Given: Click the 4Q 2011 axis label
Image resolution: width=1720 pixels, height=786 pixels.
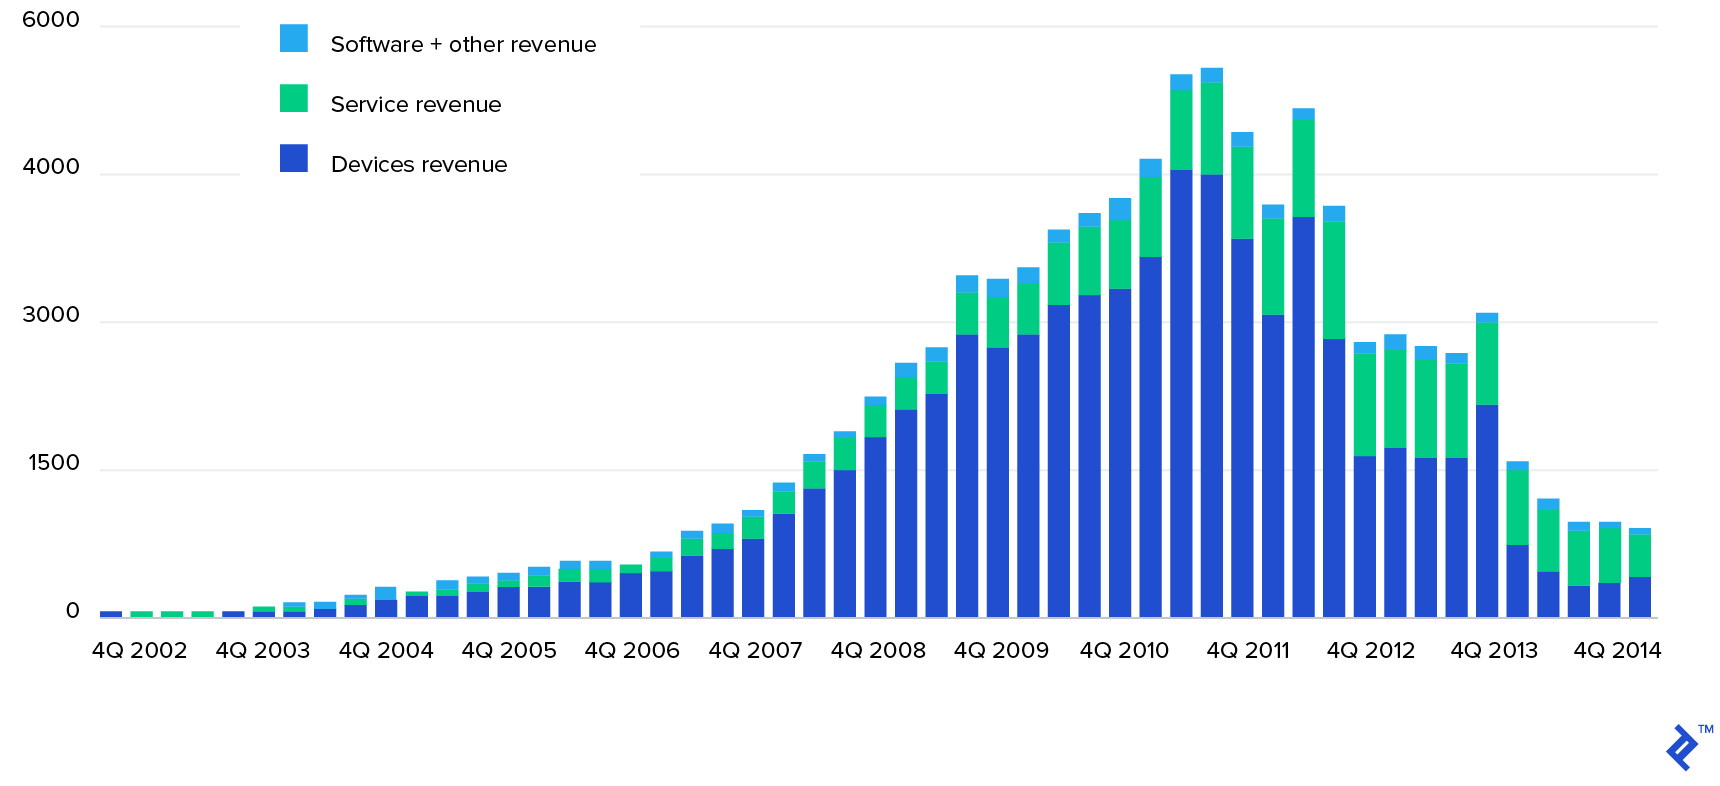Looking at the screenshot, I should coord(1248,650).
